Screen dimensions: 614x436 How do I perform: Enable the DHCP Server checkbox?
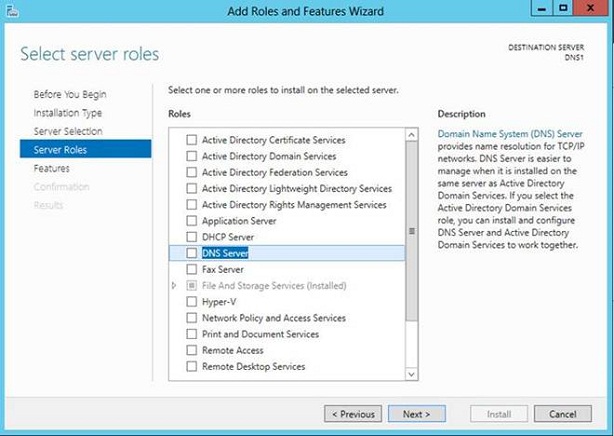(191, 237)
